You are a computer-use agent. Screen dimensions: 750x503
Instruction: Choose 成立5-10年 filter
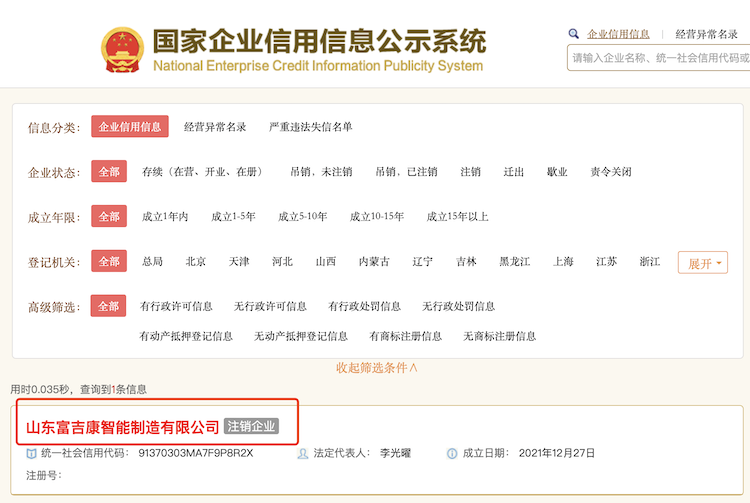303,217
